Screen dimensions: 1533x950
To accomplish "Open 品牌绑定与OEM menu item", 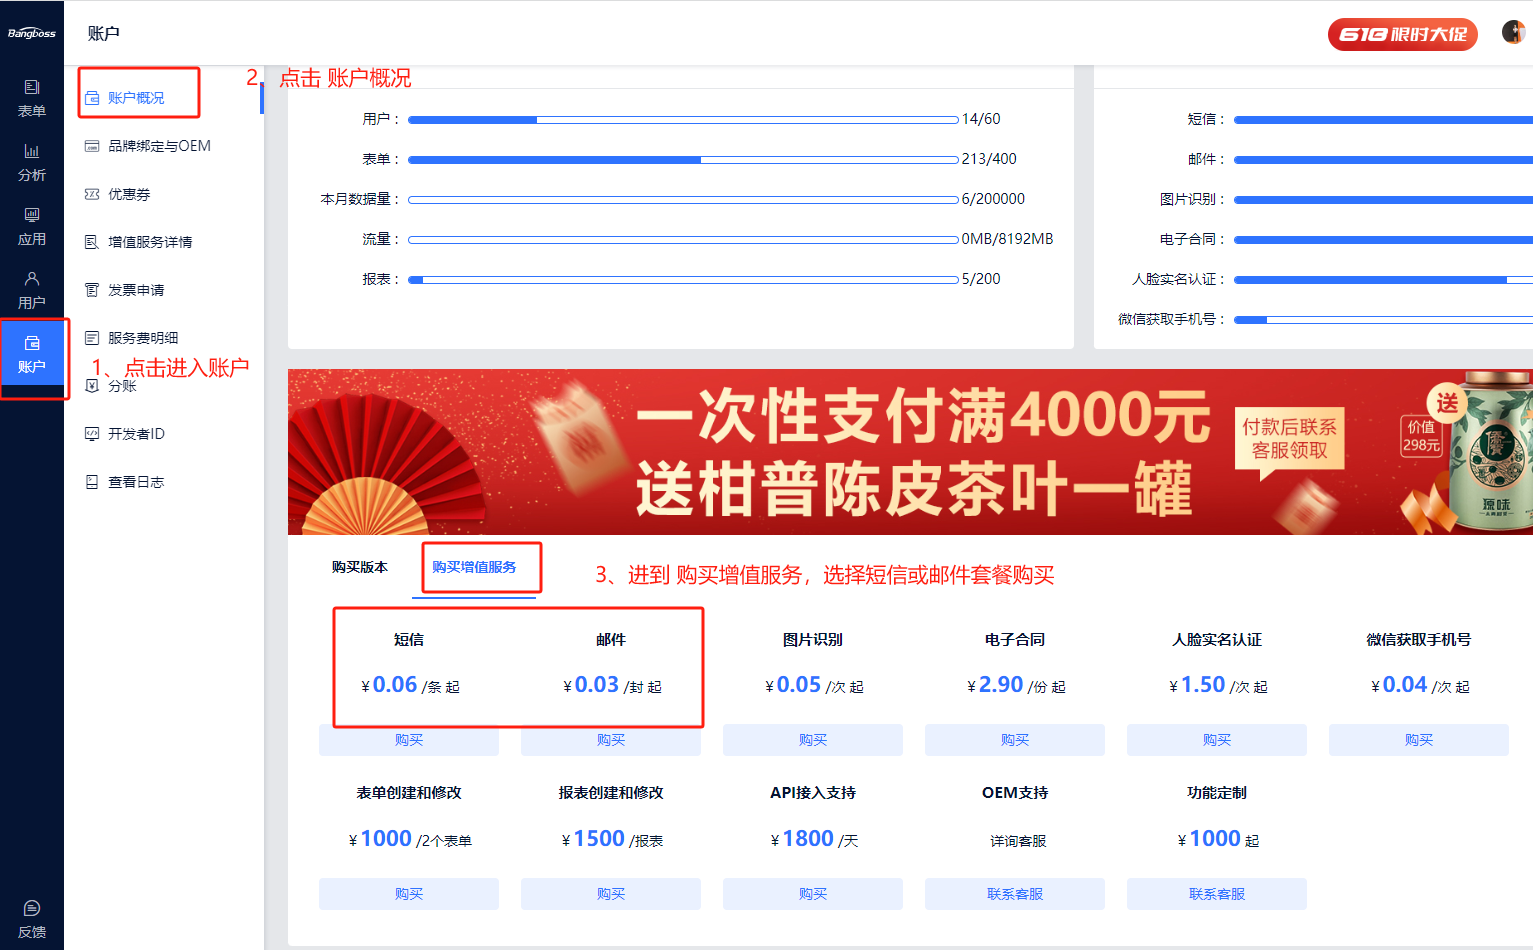I will click(x=158, y=146).
